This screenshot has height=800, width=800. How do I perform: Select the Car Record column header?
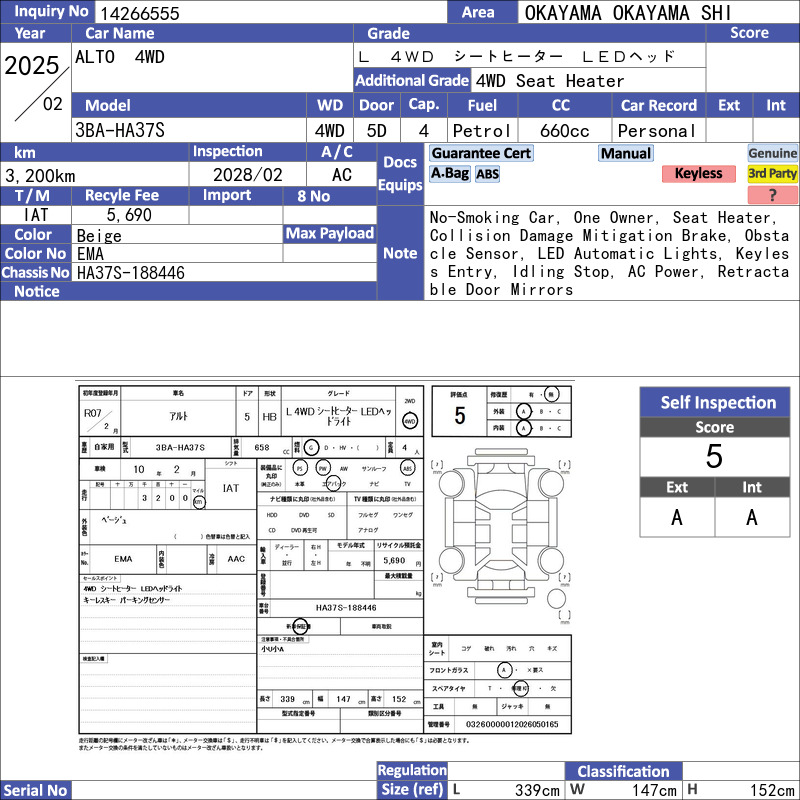tap(658, 105)
